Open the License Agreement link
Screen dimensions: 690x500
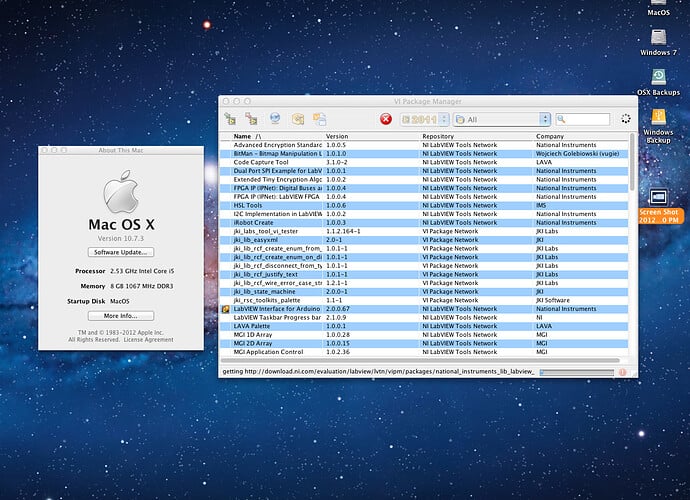[x=148, y=340]
